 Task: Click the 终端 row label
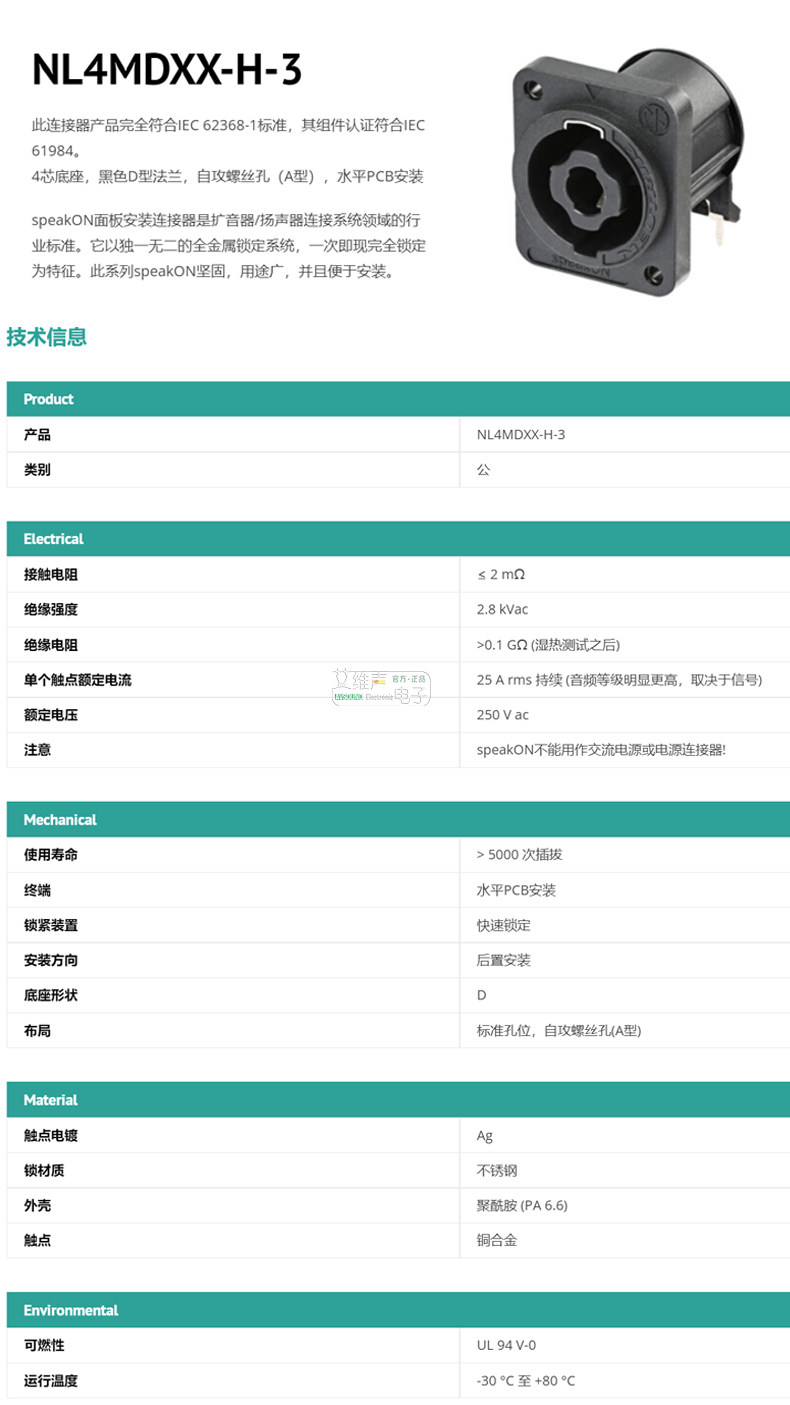click(37, 890)
